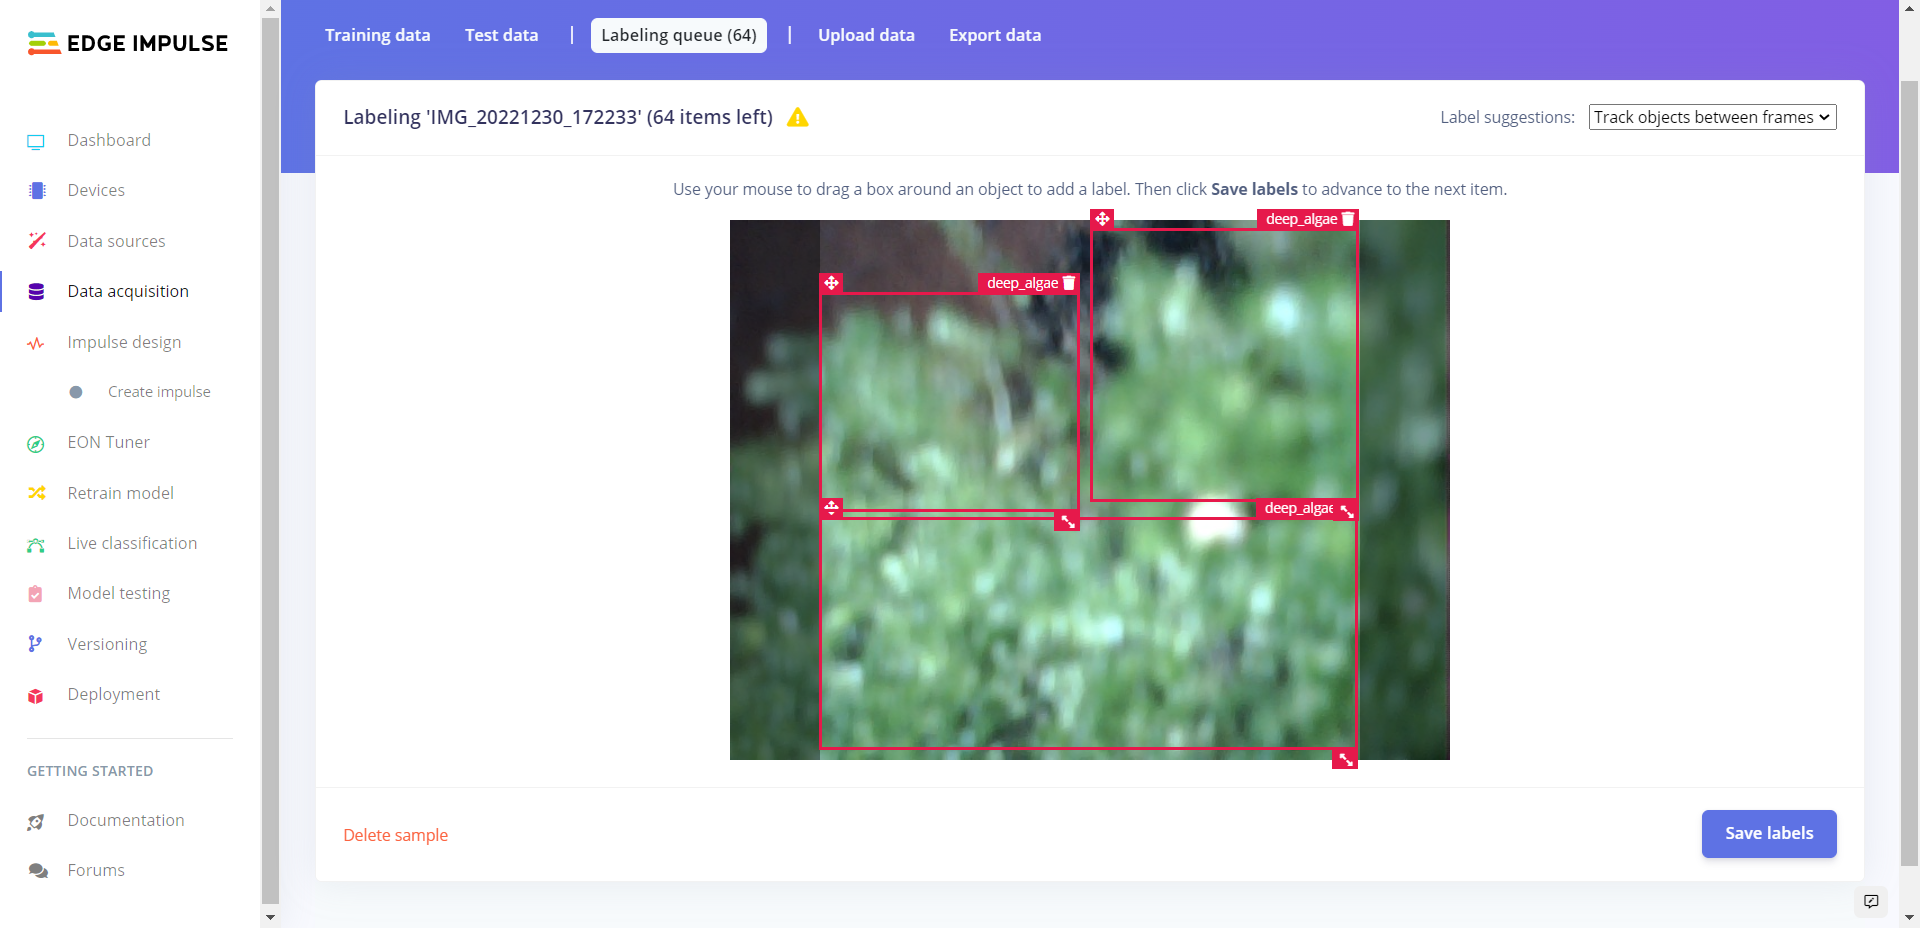
Task: Open Live classification via its icon
Action: [x=36, y=544]
